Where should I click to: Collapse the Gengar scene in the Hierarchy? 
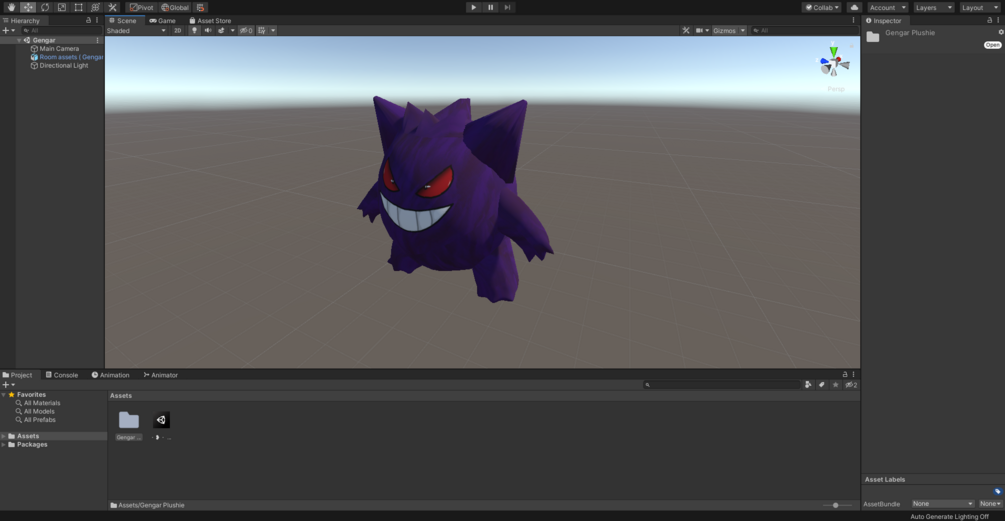click(19, 40)
